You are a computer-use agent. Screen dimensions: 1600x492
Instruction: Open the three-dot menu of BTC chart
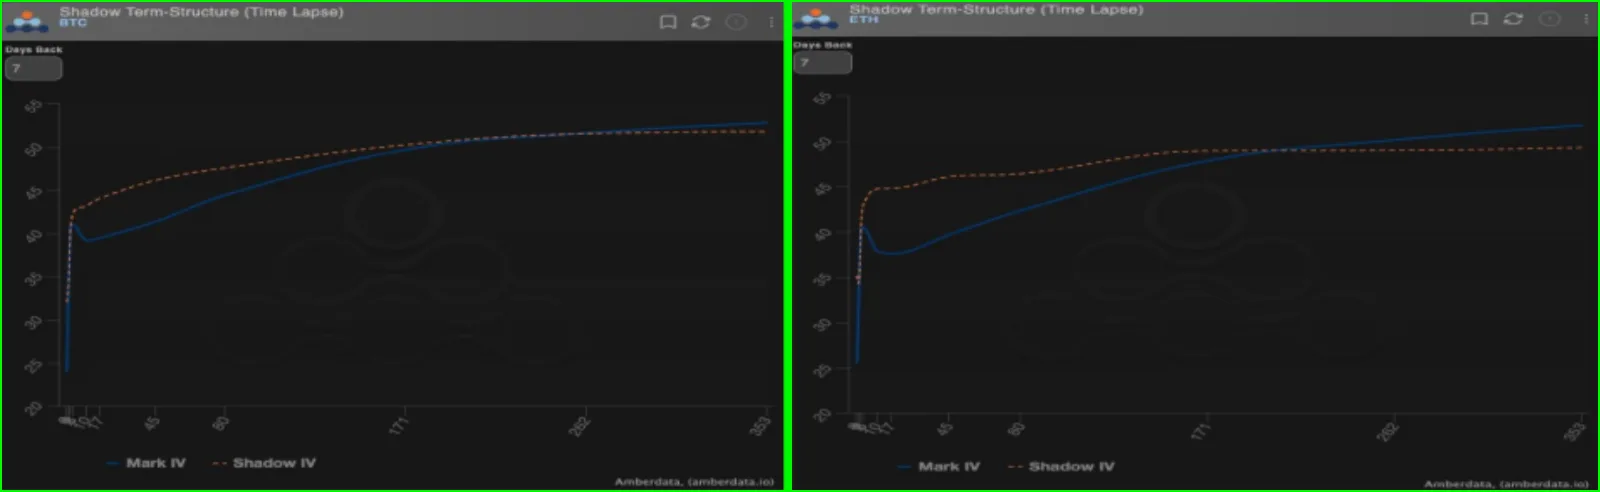point(771,22)
